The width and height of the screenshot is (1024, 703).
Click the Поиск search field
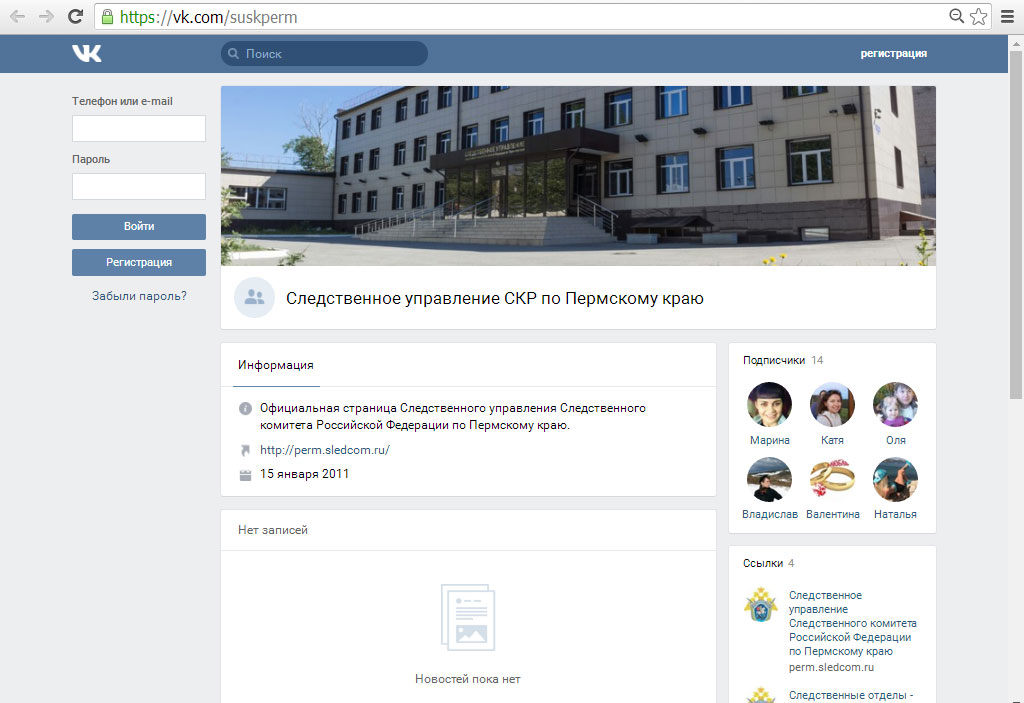coord(325,54)
